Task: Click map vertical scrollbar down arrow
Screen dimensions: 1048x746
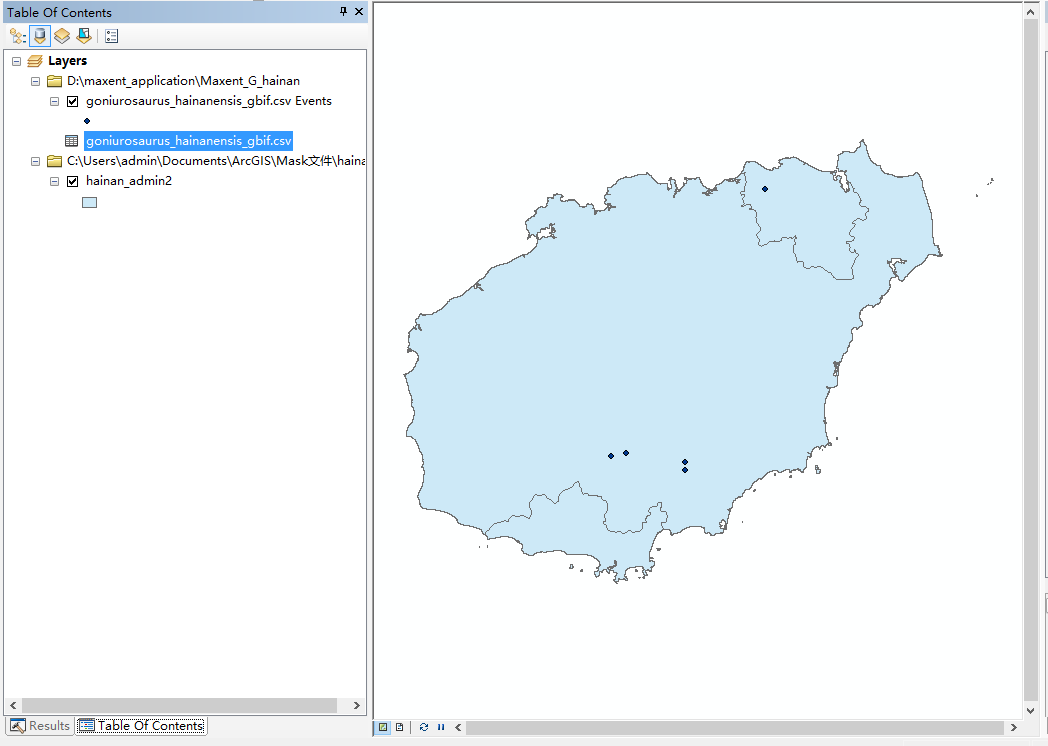Action: [1031, 711]
